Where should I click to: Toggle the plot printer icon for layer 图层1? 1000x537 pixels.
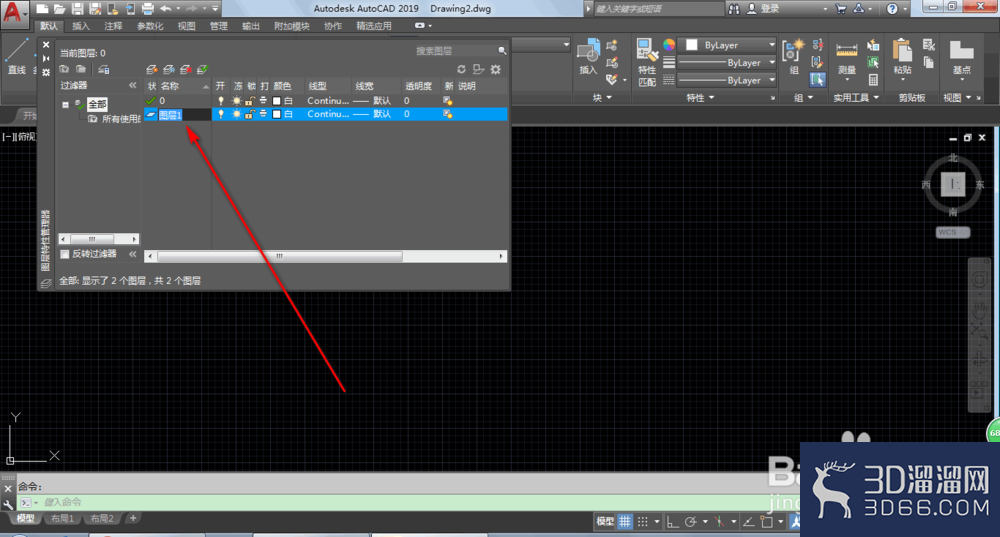tap(263, 114)
